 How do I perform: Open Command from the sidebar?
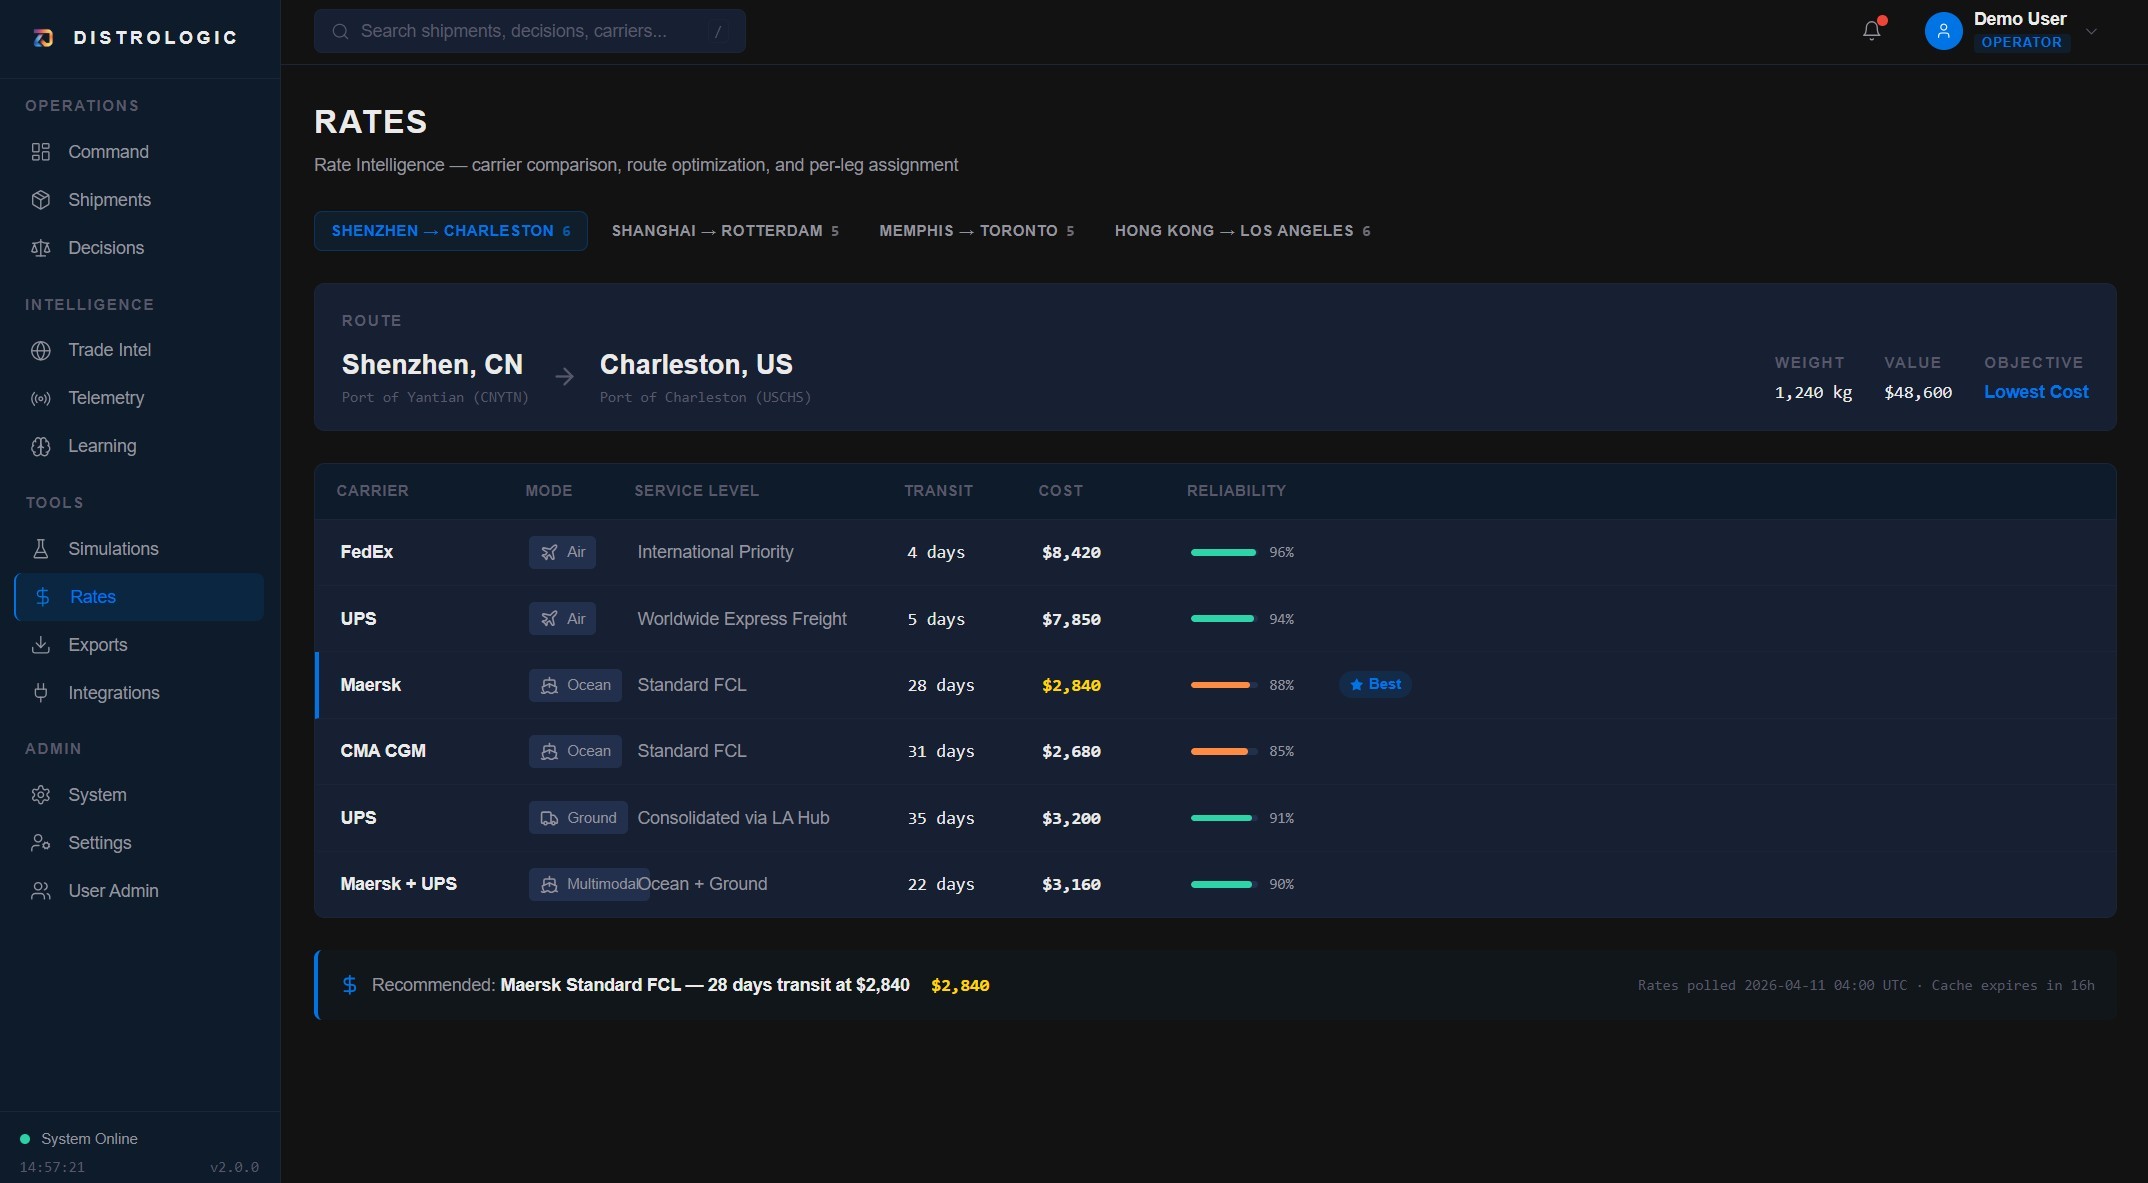(139, 152)
